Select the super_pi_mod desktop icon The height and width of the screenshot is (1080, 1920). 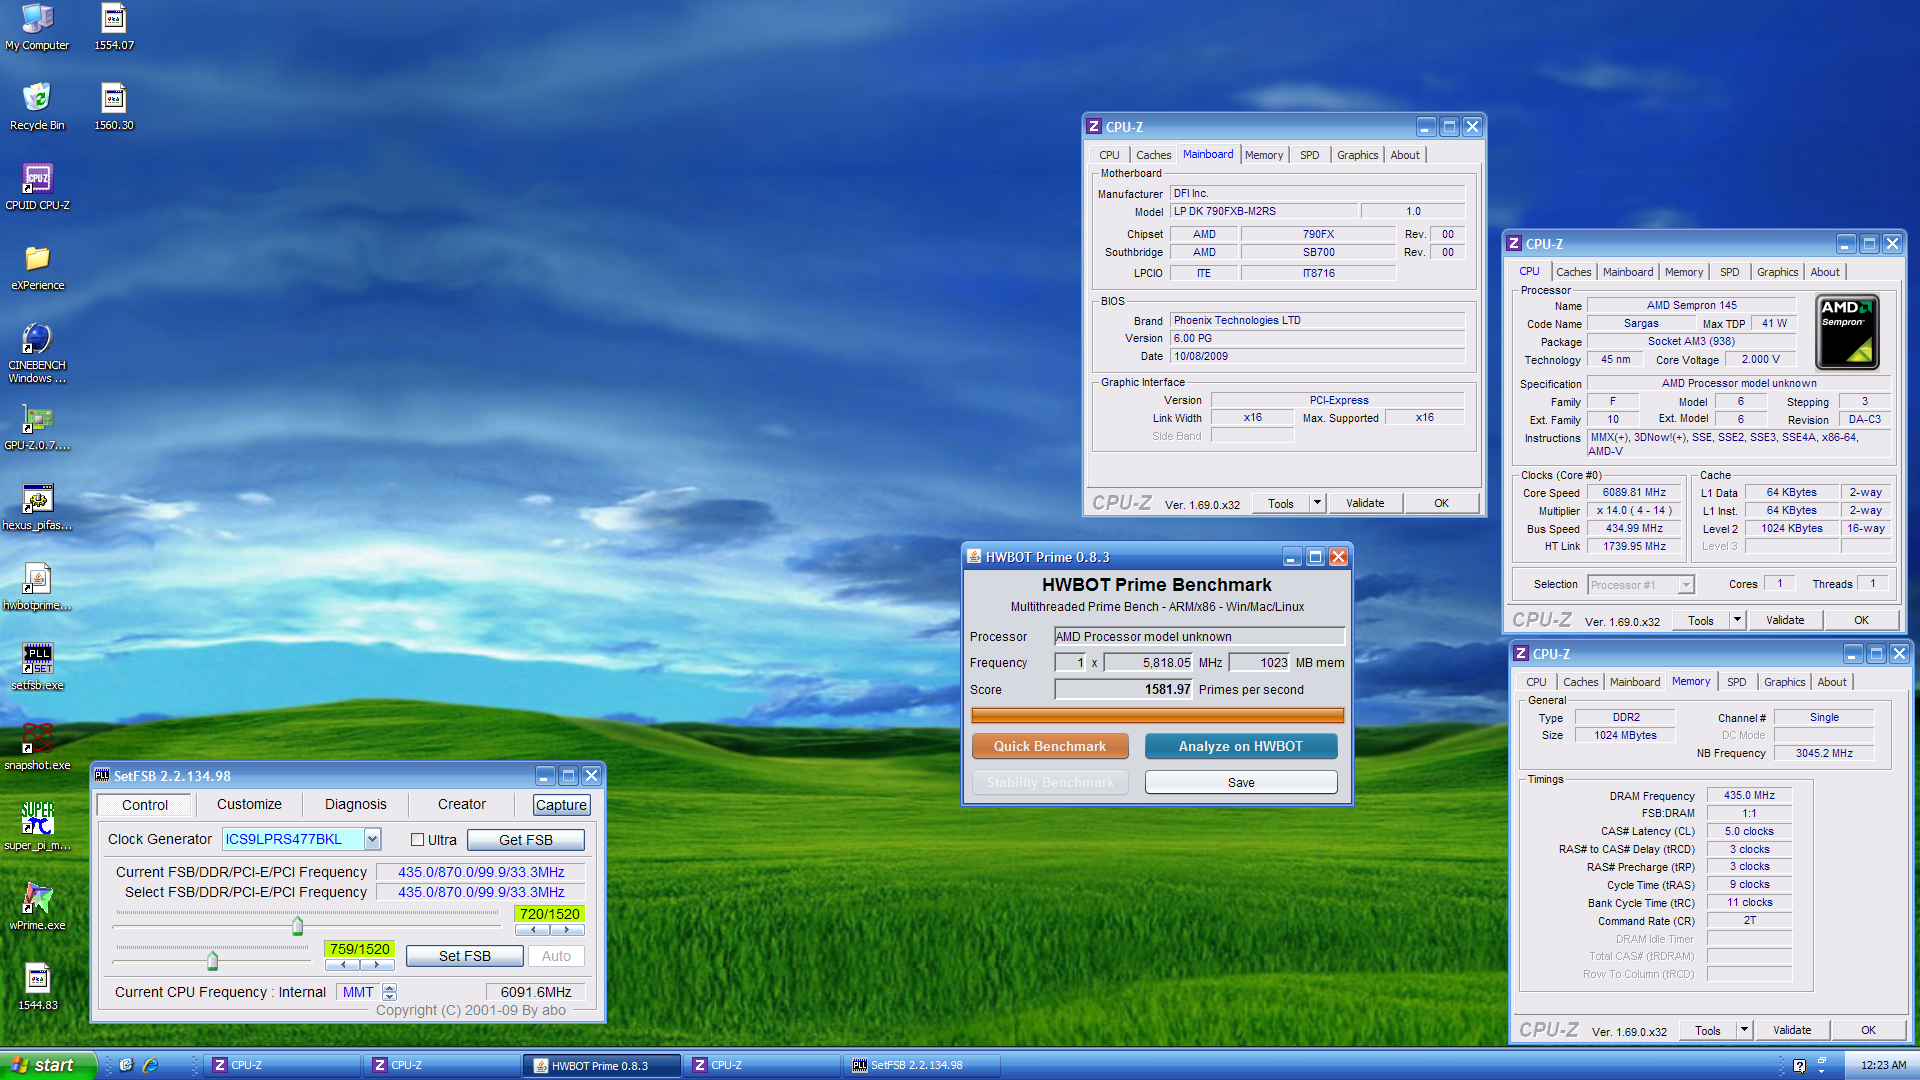point(37,827)
